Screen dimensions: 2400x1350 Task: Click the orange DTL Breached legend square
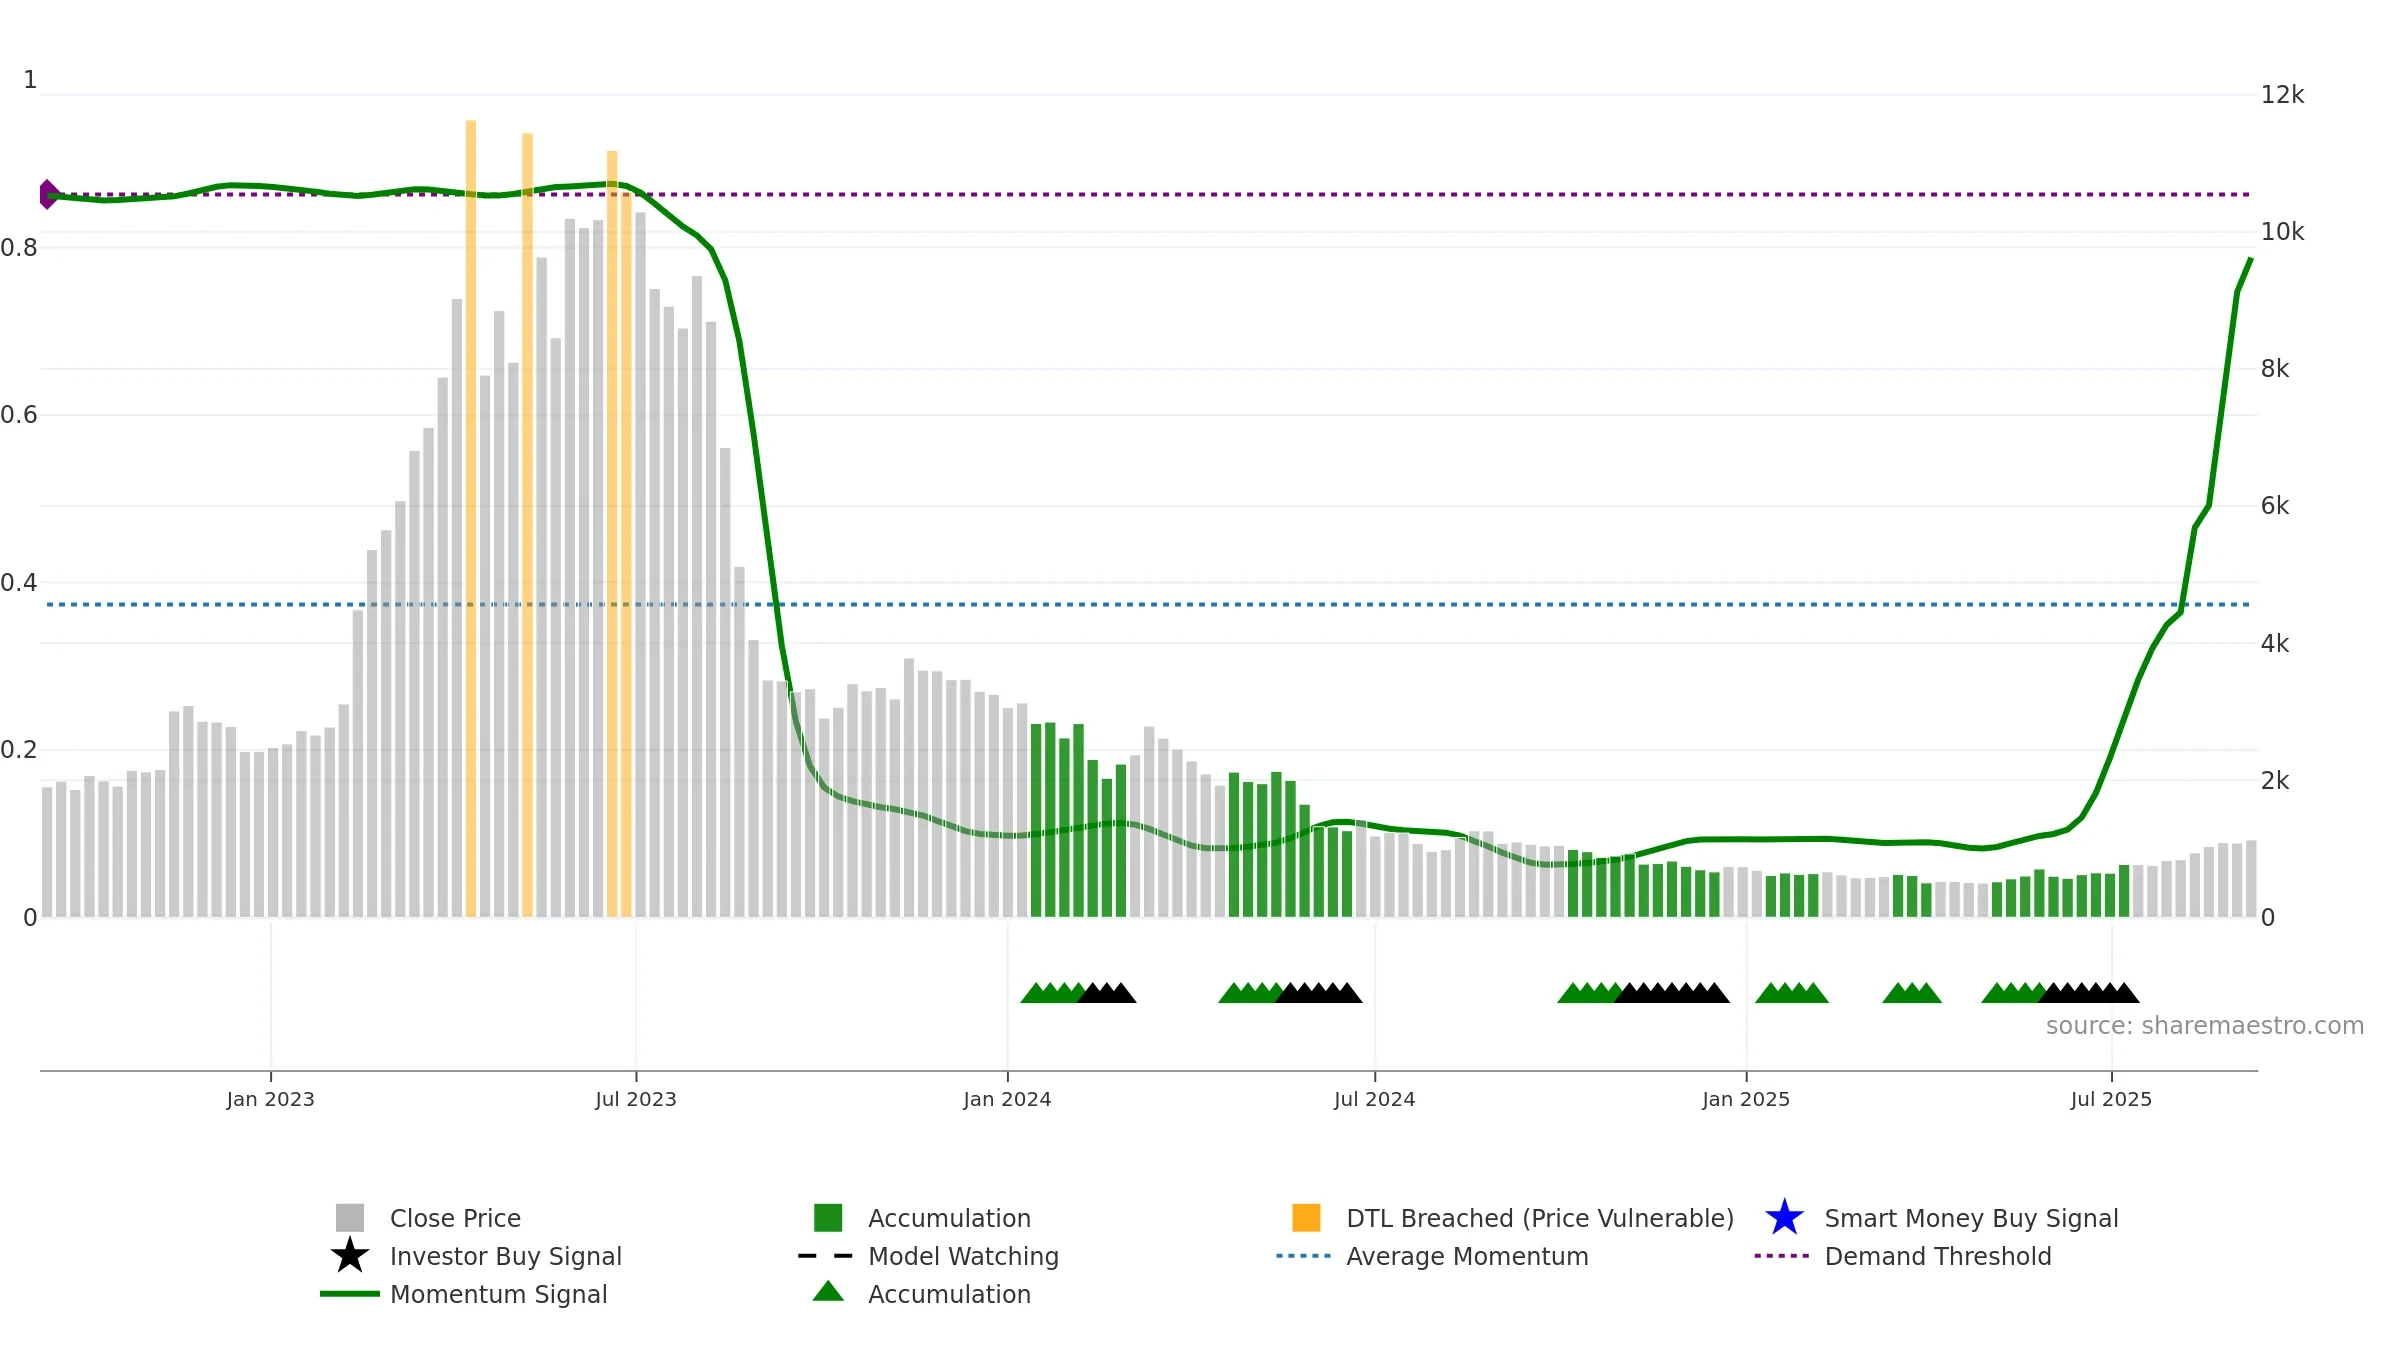pyautogui.click(x=1306, y=1217)
